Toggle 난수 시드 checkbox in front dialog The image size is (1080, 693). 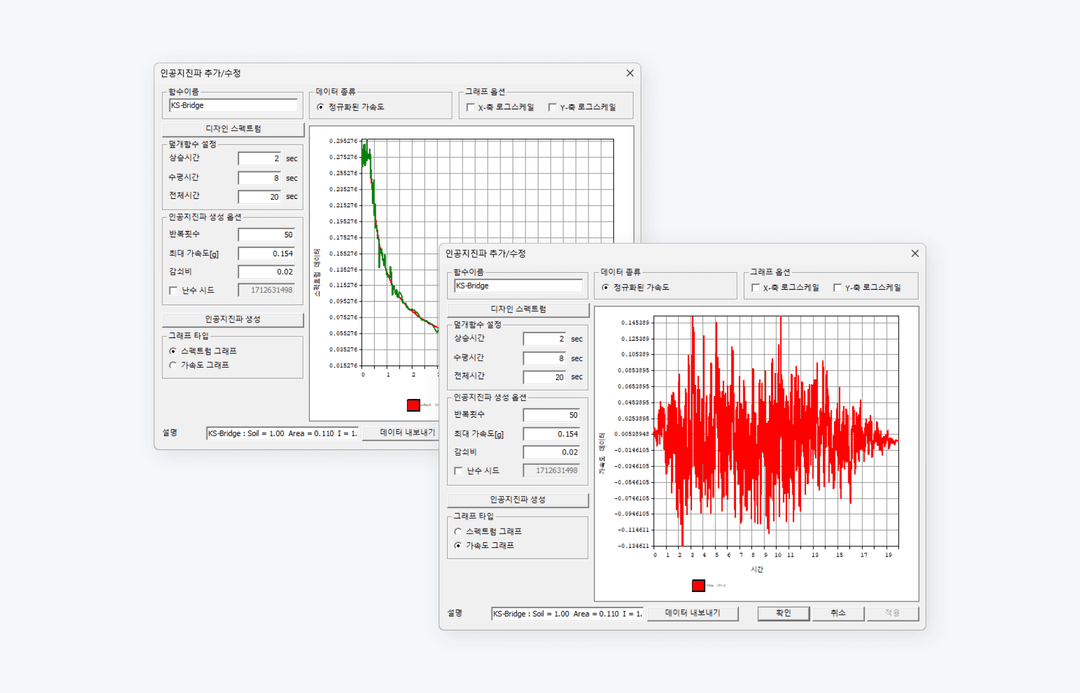458,471
